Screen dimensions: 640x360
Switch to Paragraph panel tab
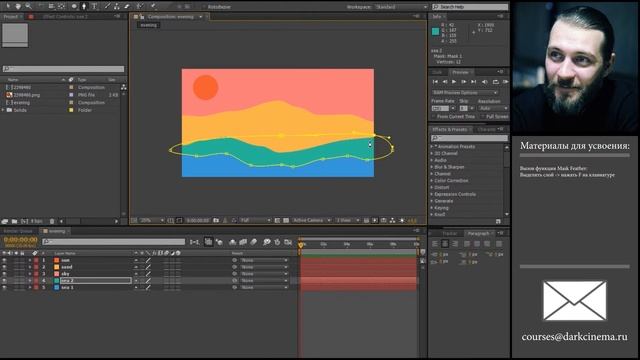478,233
